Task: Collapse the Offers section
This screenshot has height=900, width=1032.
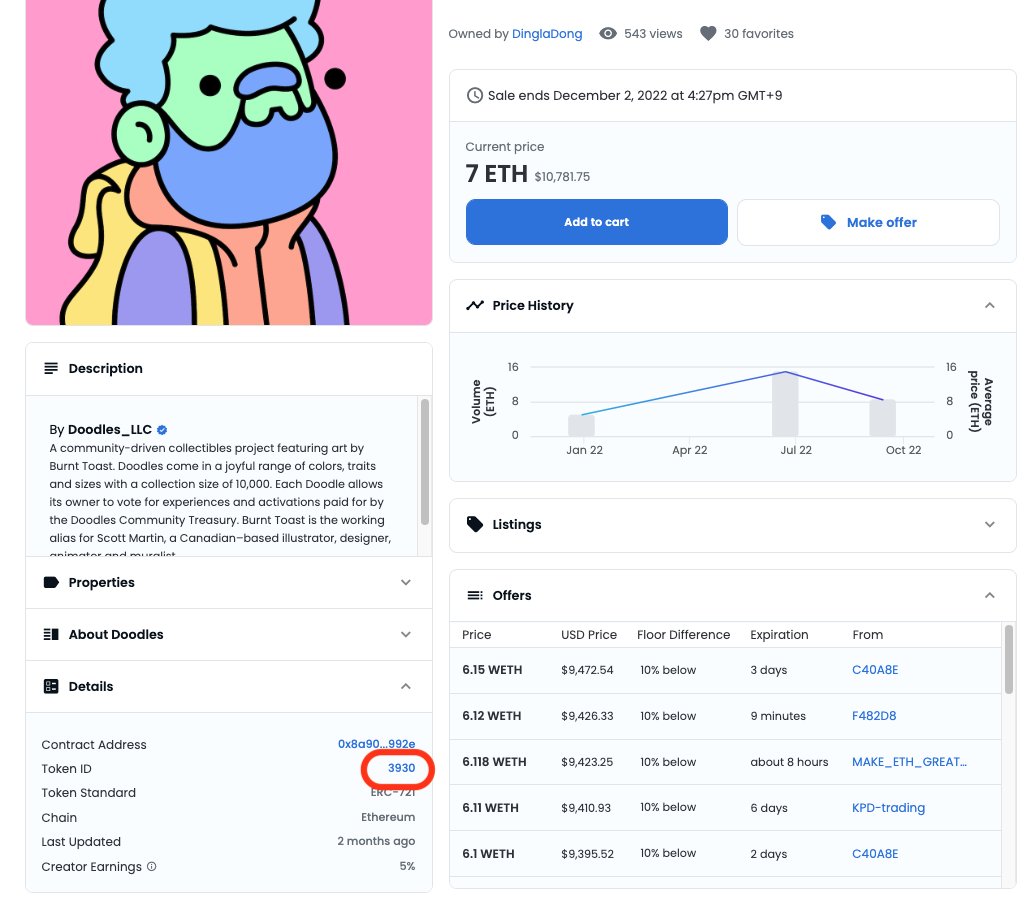Action: click(989, 595)
